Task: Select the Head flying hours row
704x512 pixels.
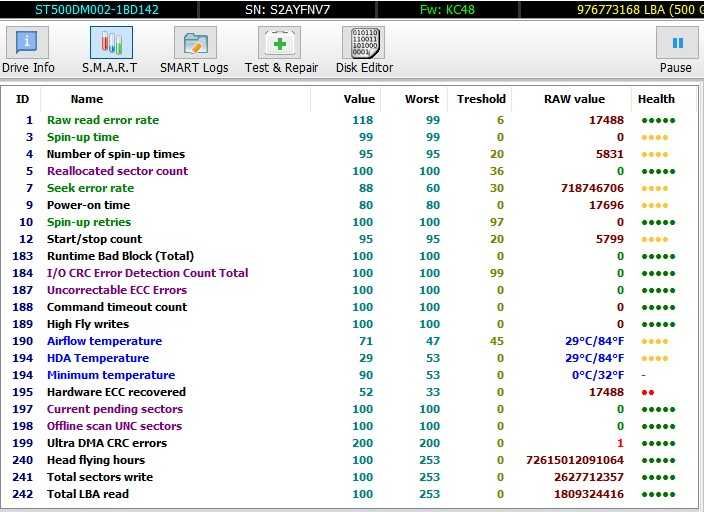Action: 349,460
